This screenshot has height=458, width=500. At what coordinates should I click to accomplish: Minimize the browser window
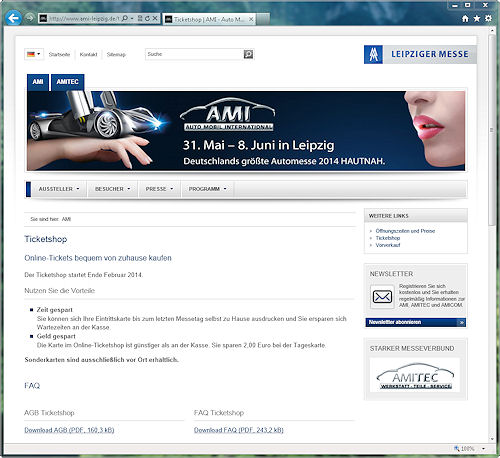pos(455,5)
